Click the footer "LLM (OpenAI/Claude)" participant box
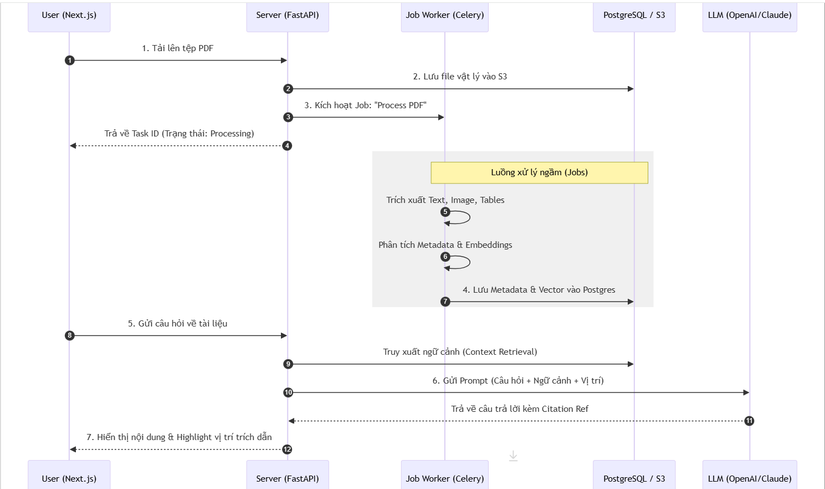Screen dimensions: 825x489 pyautogui.click(x=749, y=477)
